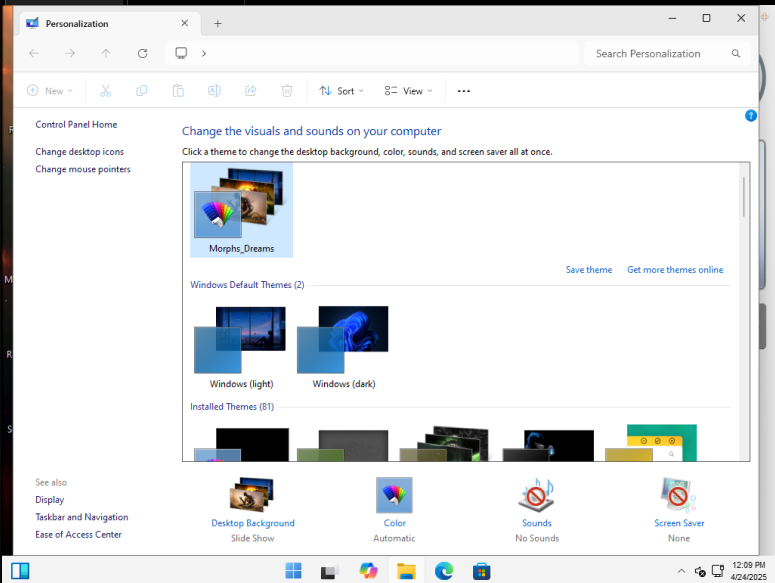Image resolution: width=775 pixels, height=583 pixels.
Task: Click the Save theme link
Action: point(588,270)
